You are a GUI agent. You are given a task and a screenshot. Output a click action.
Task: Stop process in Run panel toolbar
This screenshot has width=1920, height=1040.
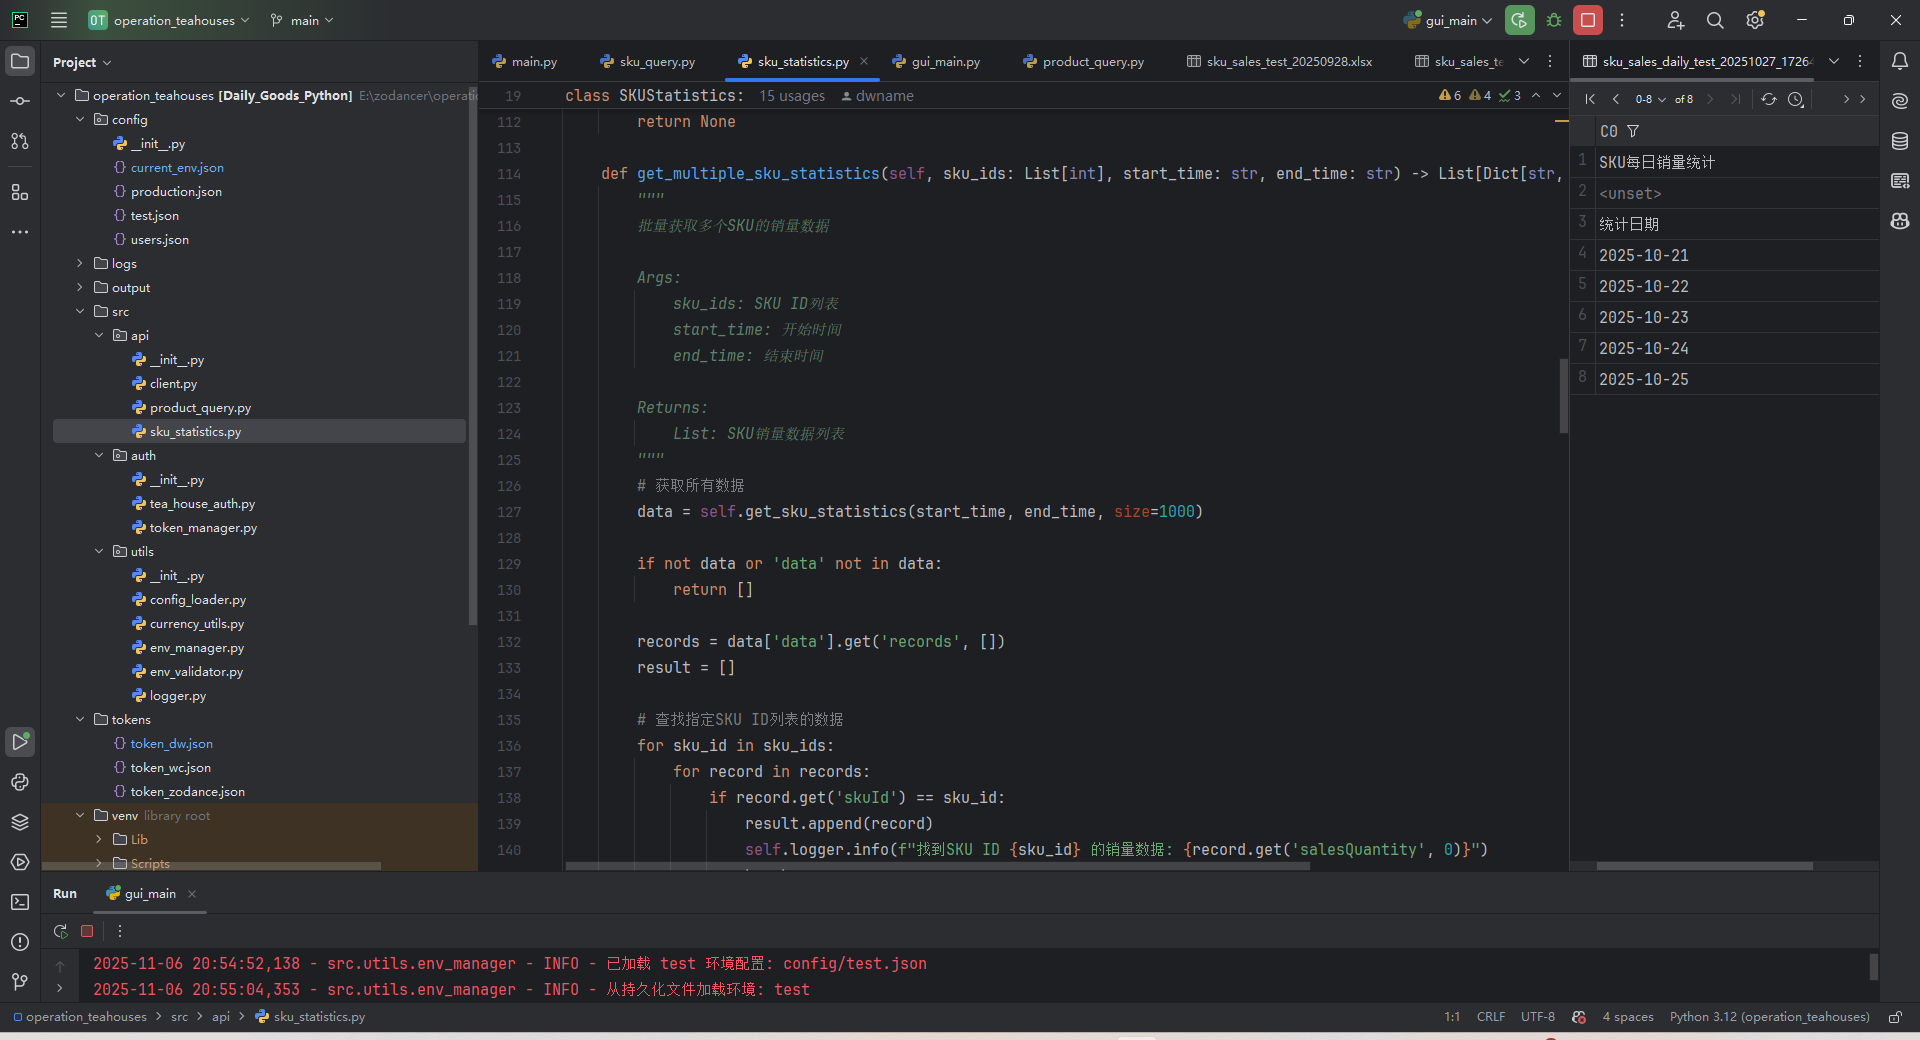[87, 931]
